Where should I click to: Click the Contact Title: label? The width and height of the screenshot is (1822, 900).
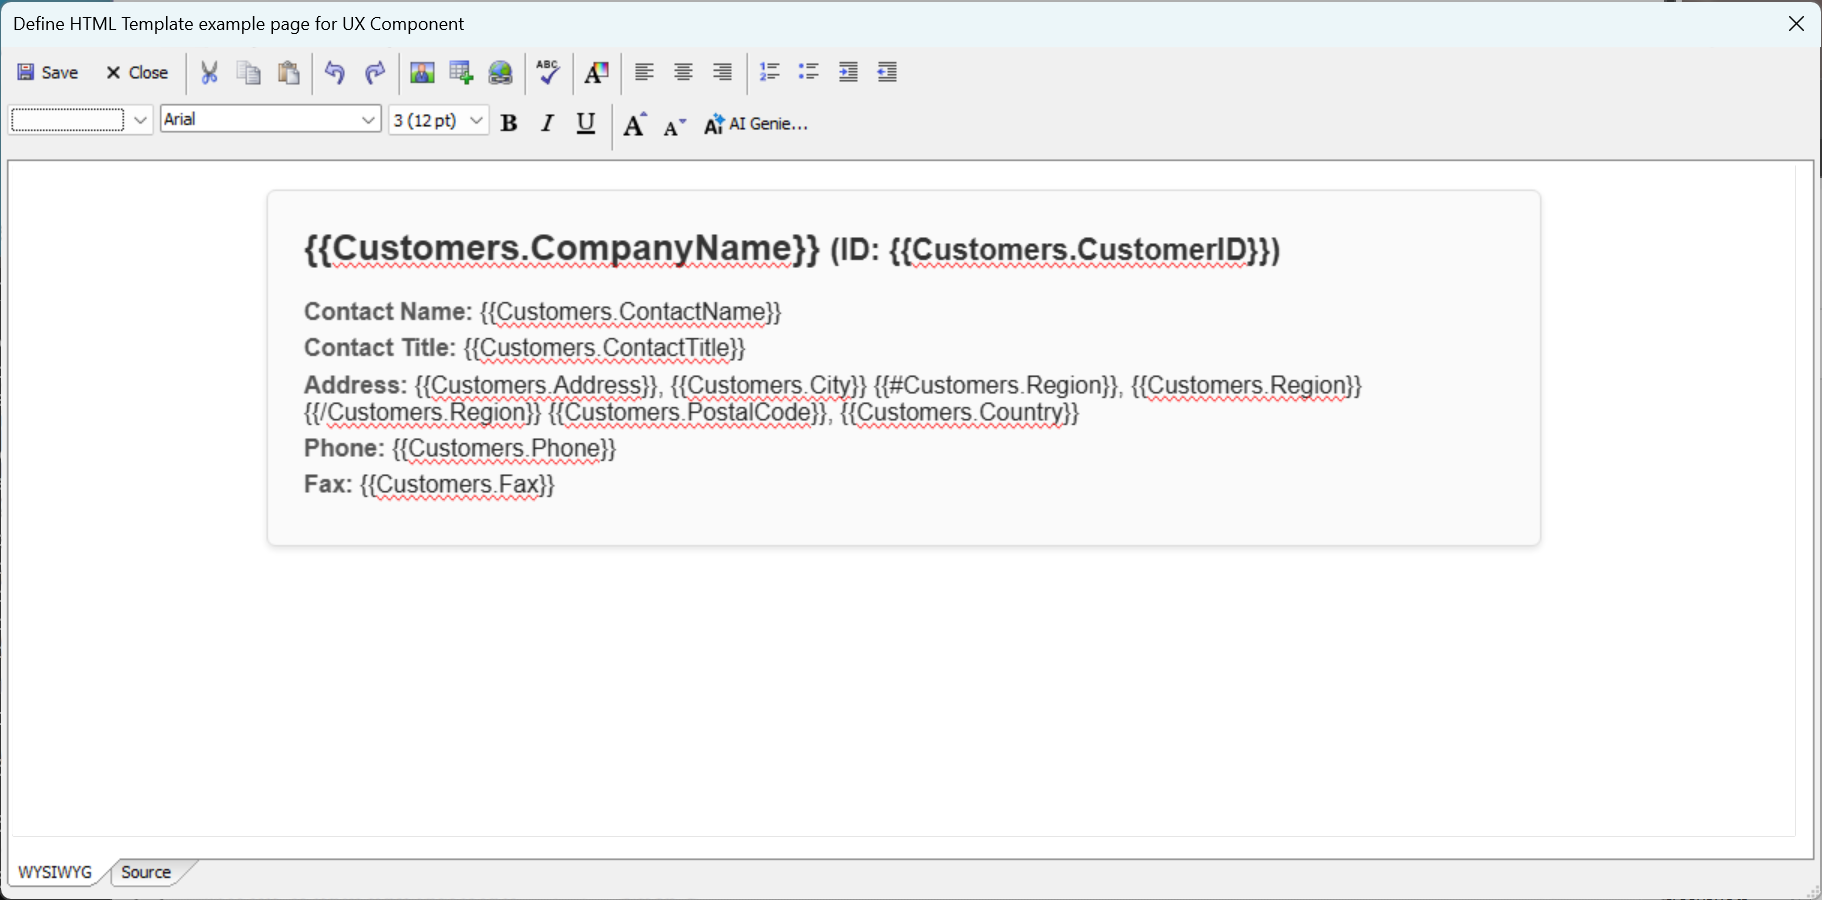380,348
